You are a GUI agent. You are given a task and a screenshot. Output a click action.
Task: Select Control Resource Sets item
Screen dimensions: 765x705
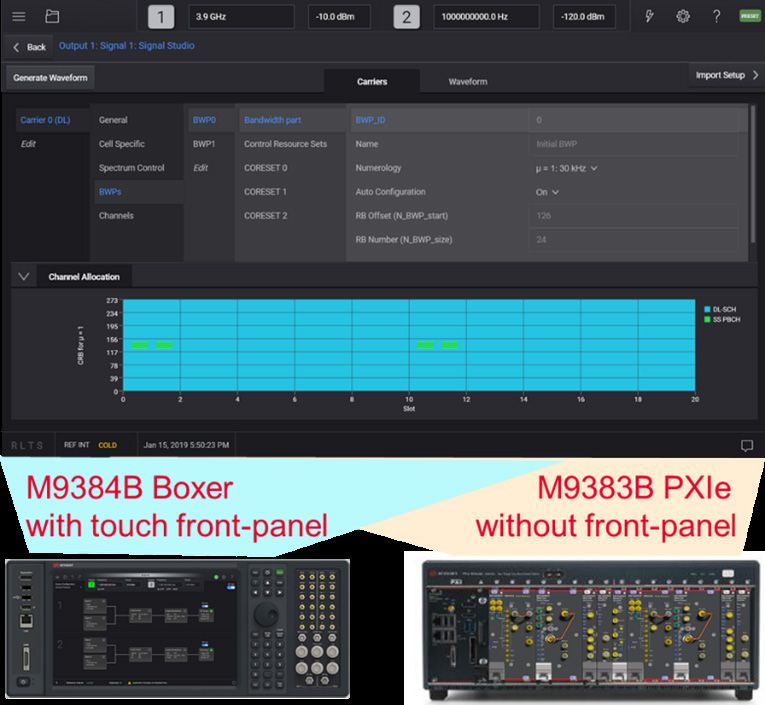point(292,144)
